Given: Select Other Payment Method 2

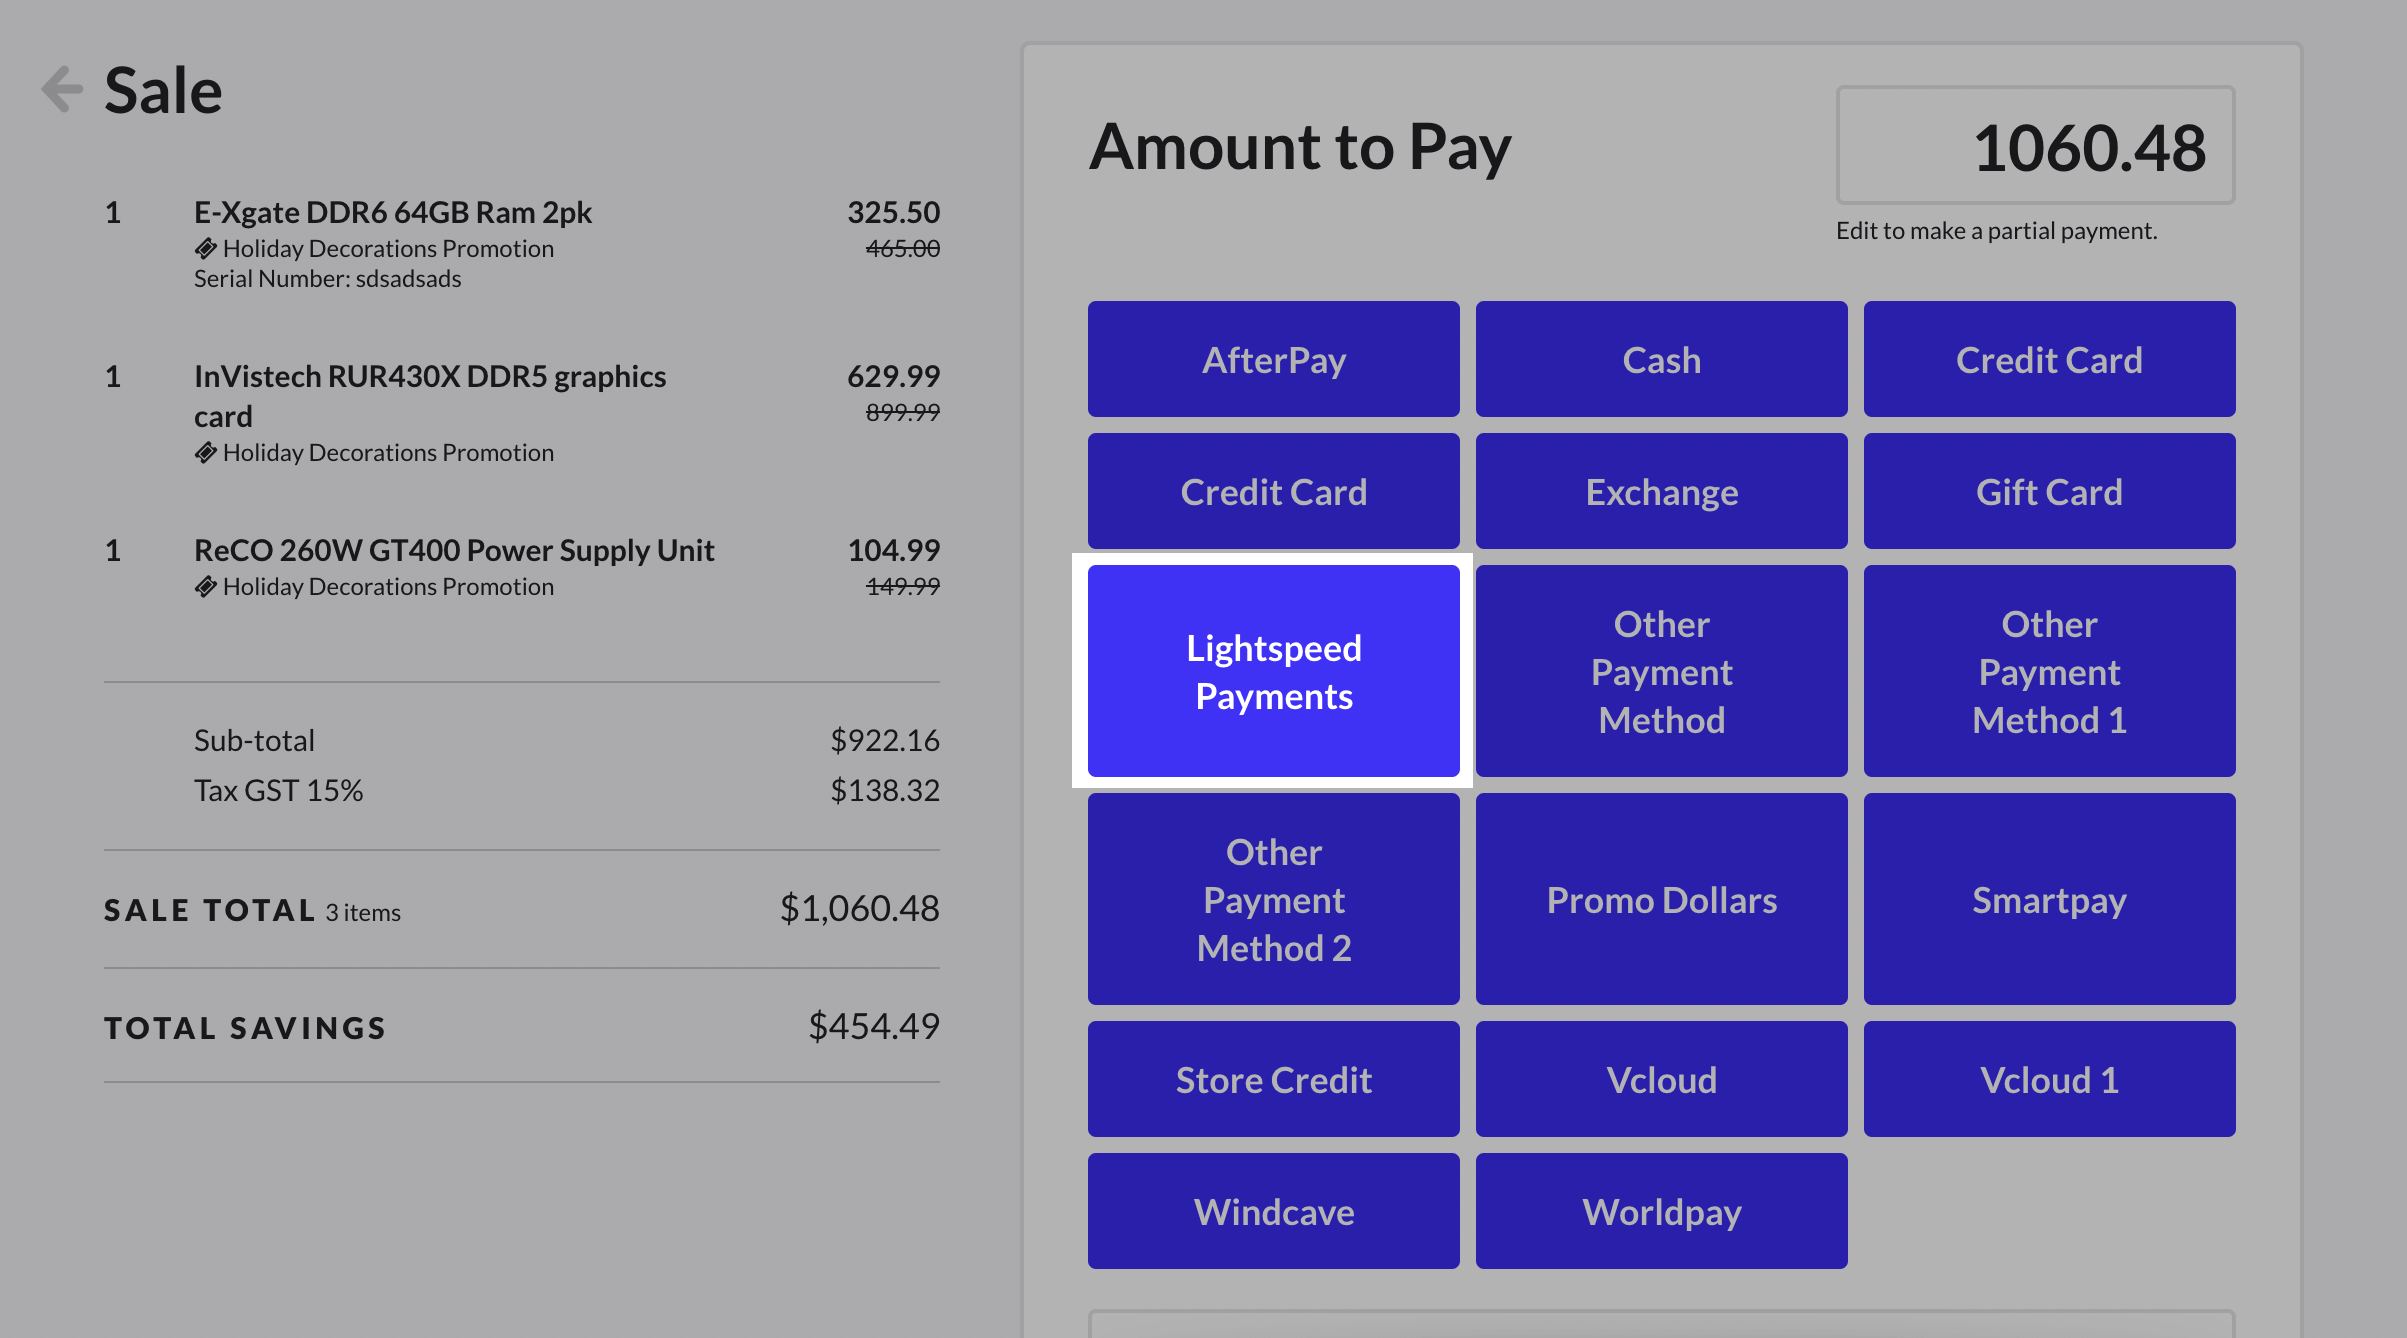Looking at the screenshot, I should (x=1272, y=899).
